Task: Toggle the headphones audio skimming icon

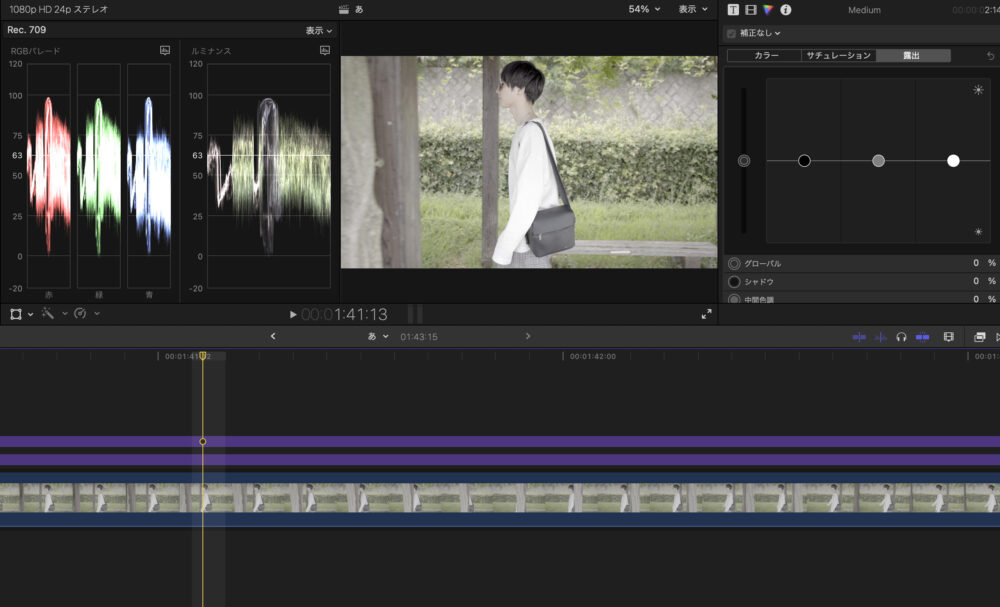Action: pyautogui.click(x=901, y=337)
